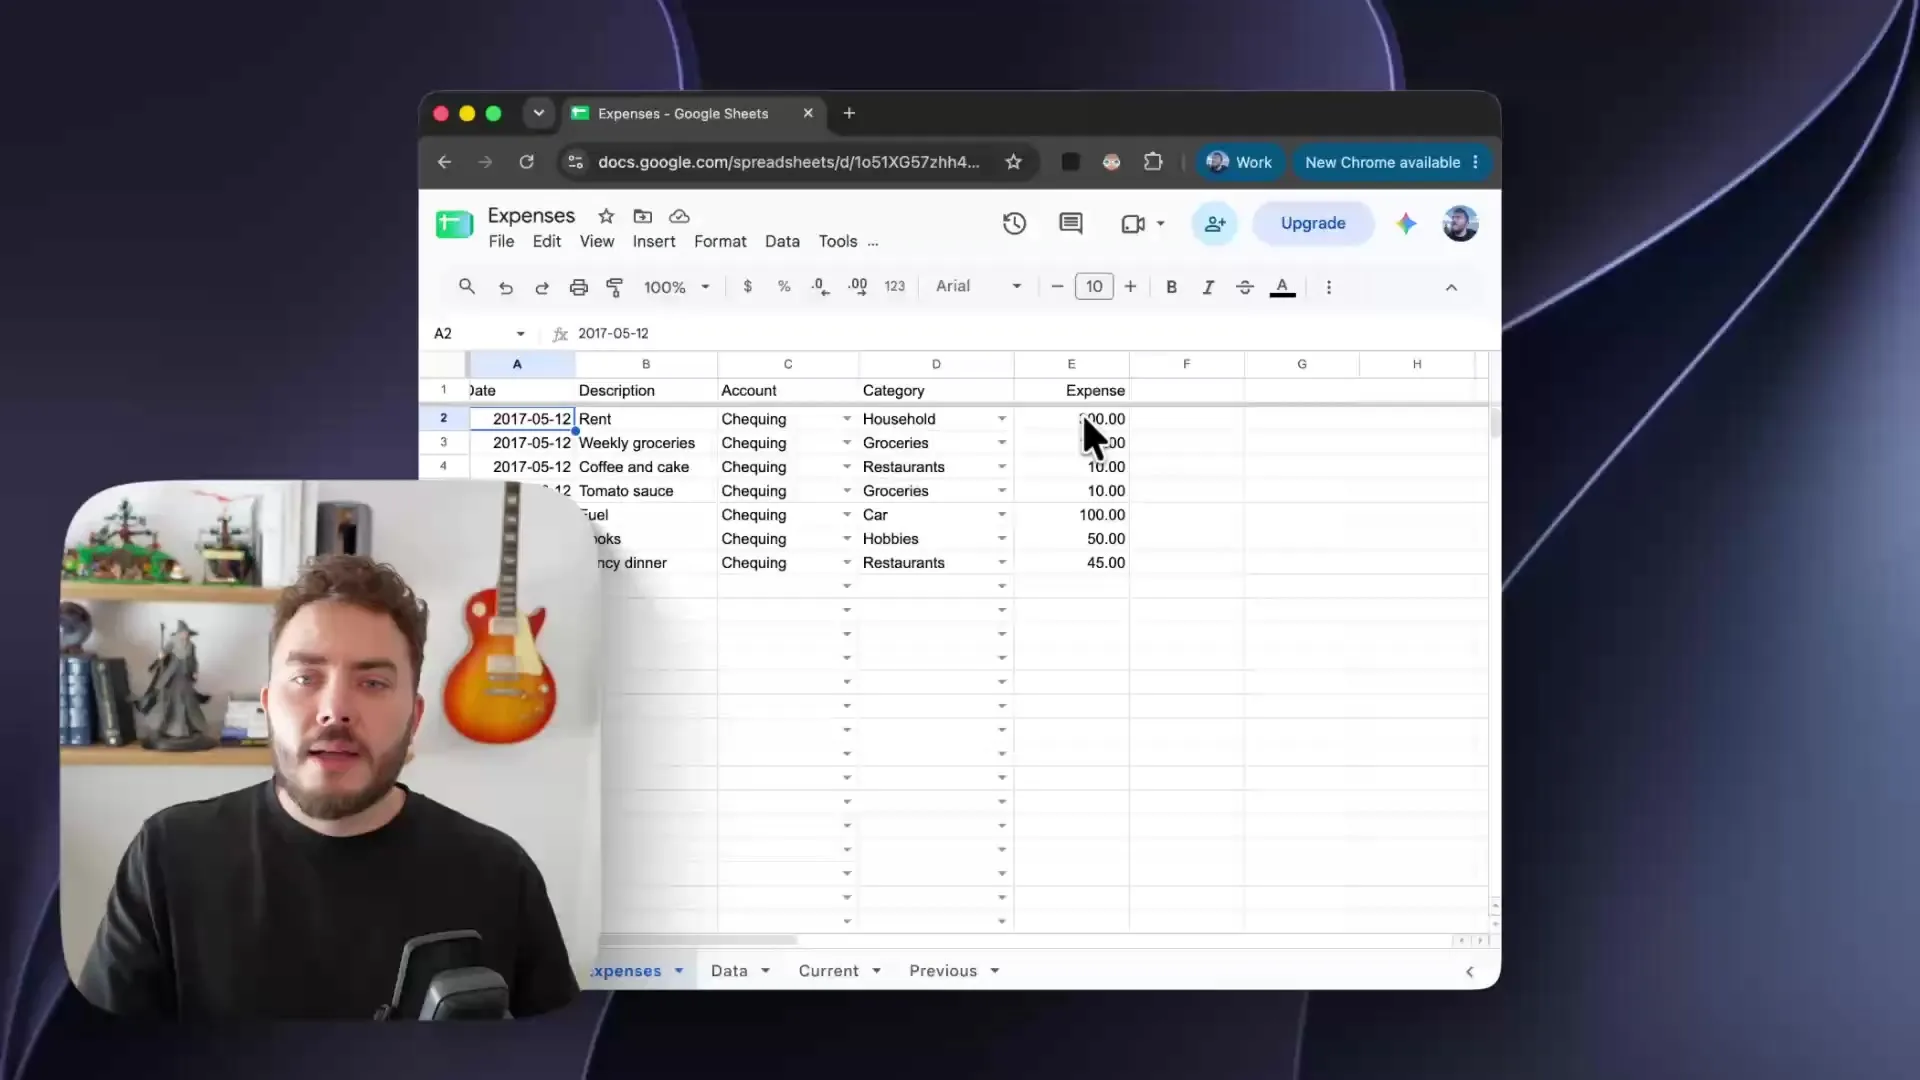Open Account dropdown for Weekly groceries row
Screen dimensions: 1920x1080
coord(846,443)
